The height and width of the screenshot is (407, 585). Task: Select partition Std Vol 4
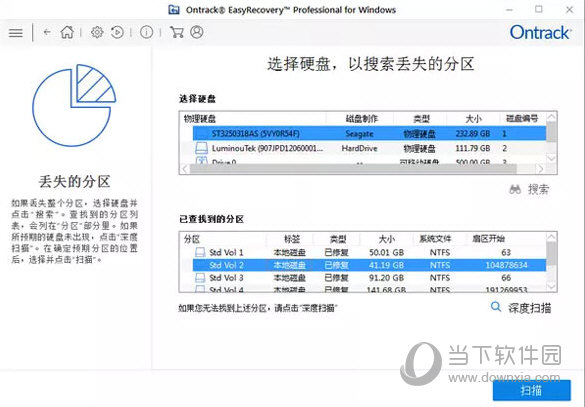coord(369,289)
